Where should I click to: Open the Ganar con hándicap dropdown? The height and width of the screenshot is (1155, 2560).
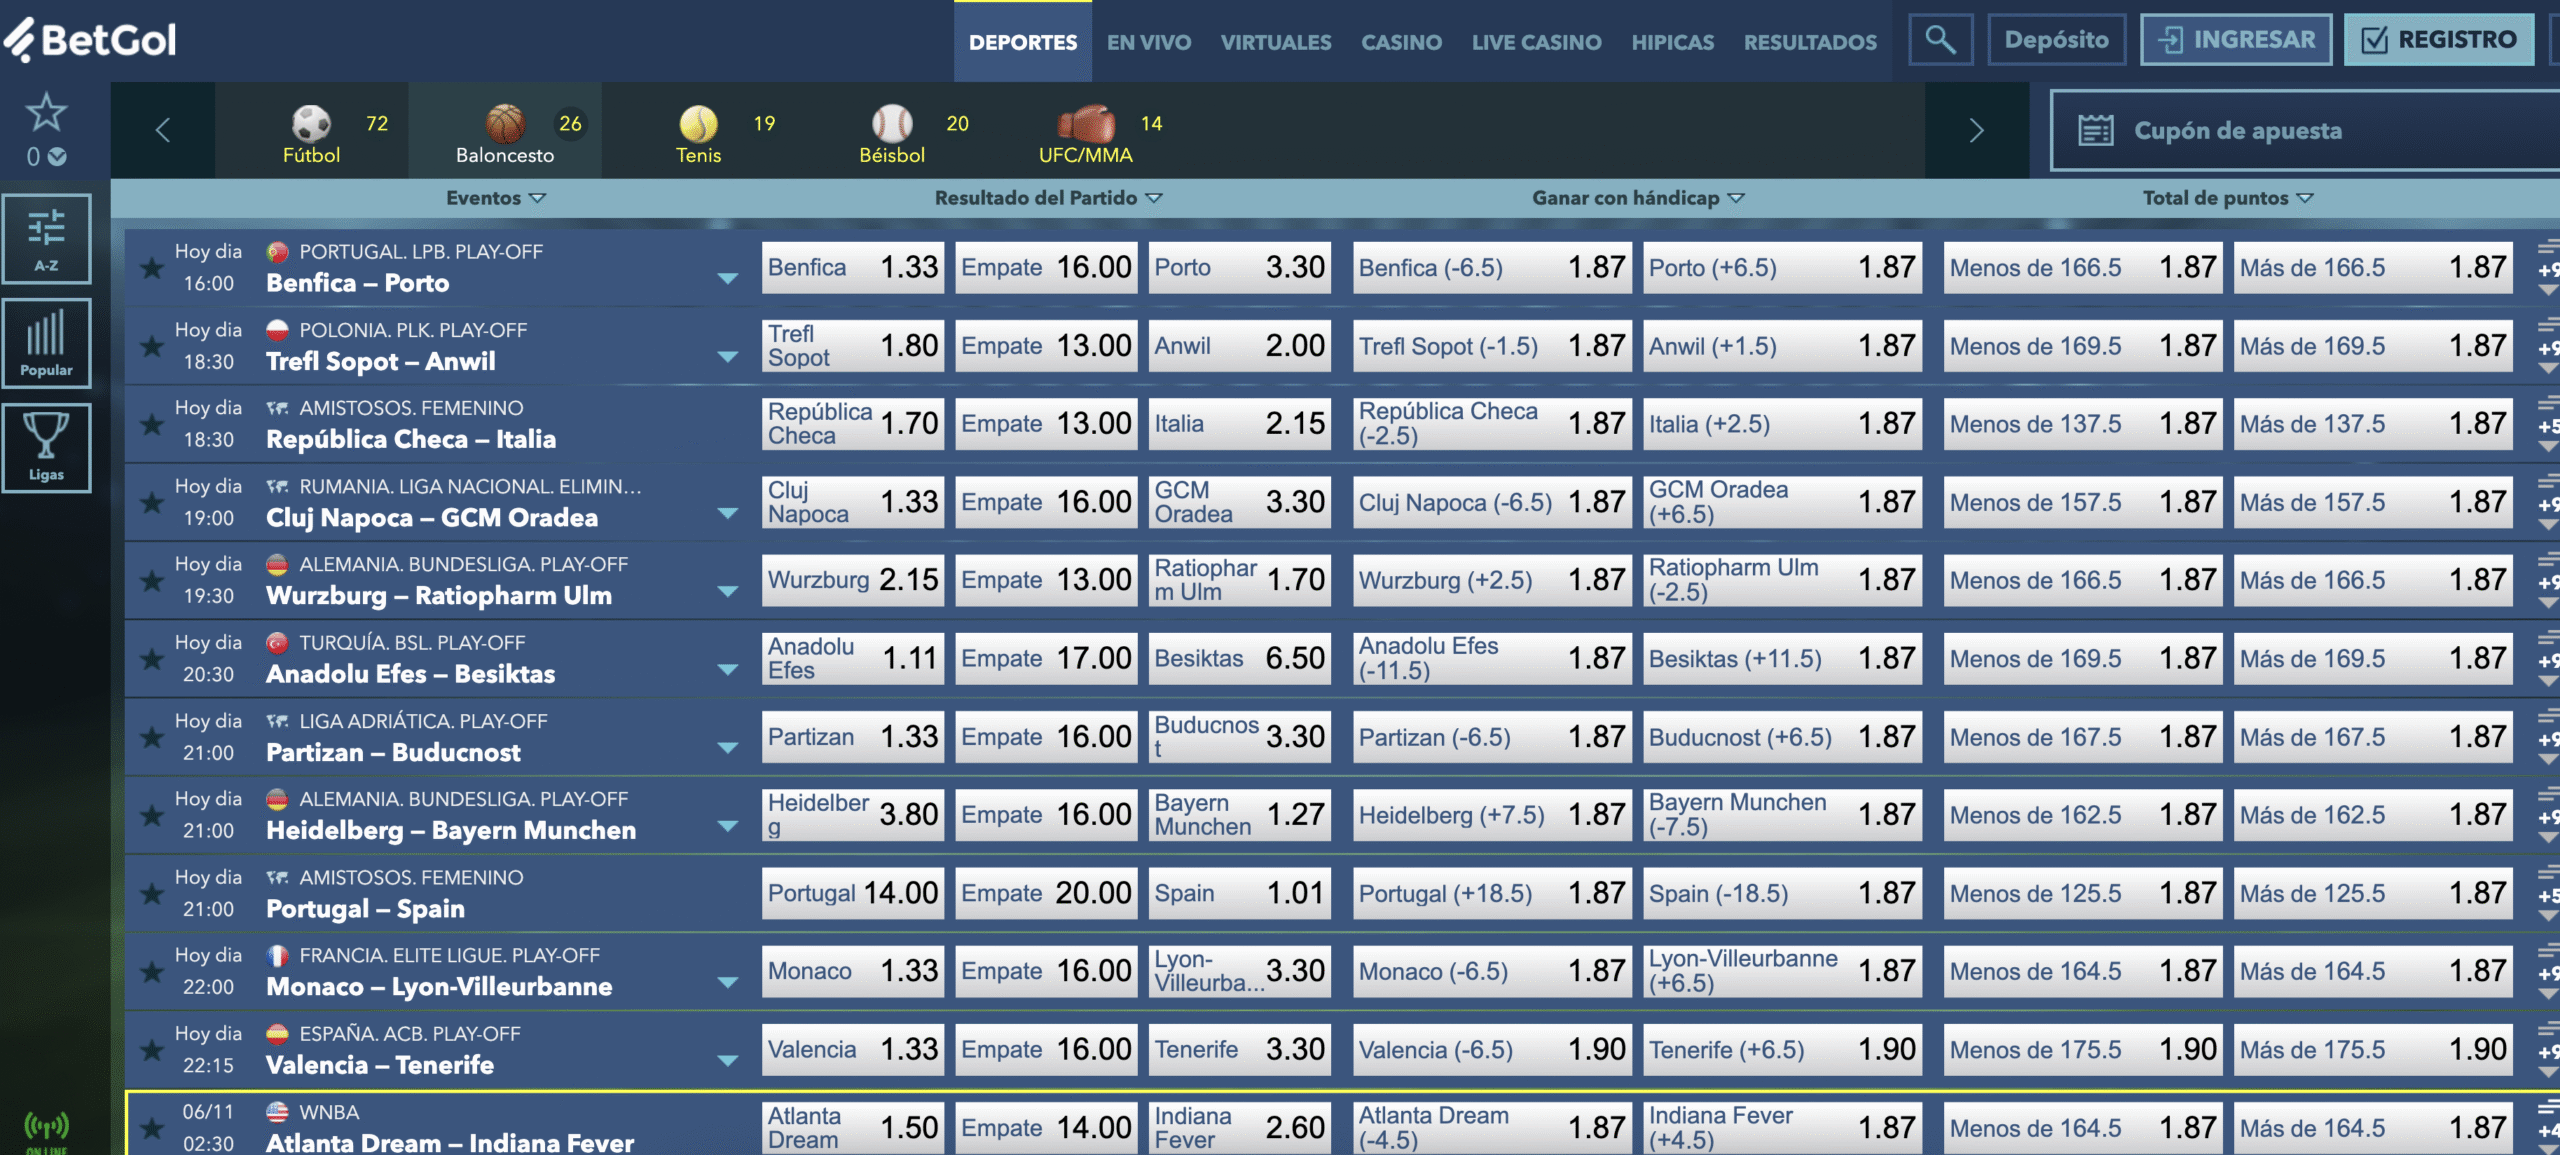click(x=1638, y=198)
